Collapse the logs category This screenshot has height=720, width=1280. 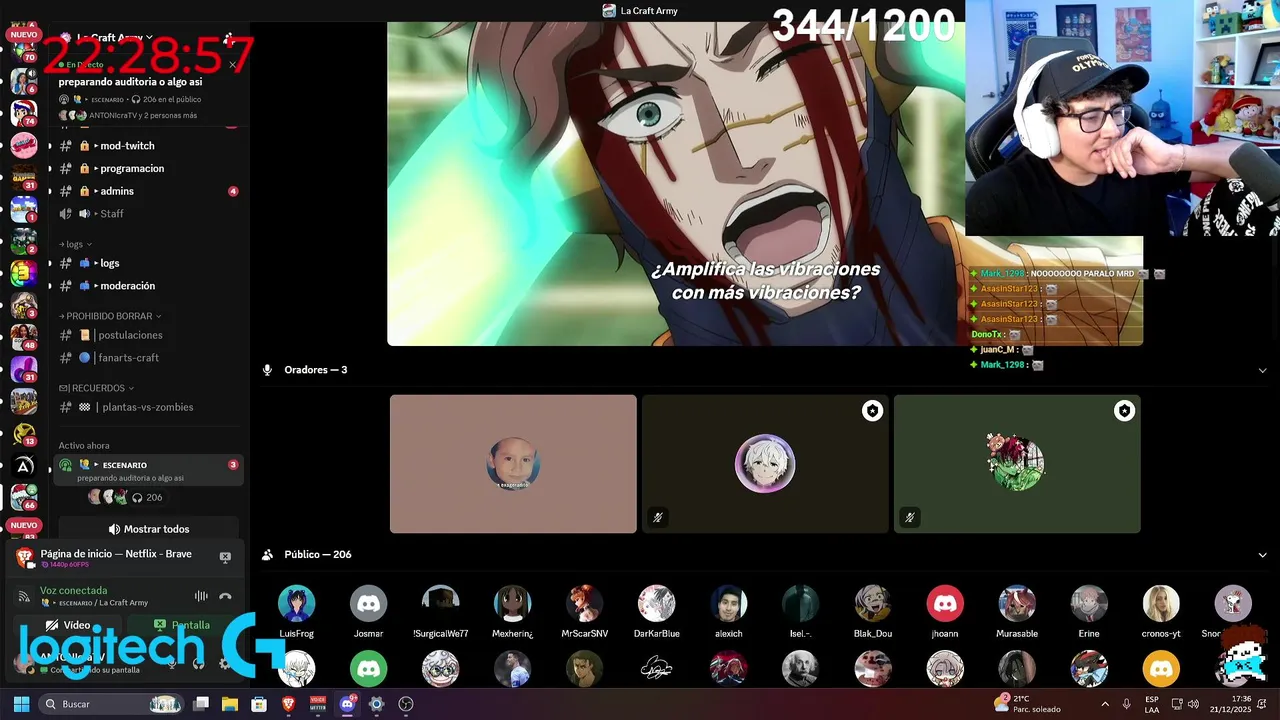click(76, 244)
